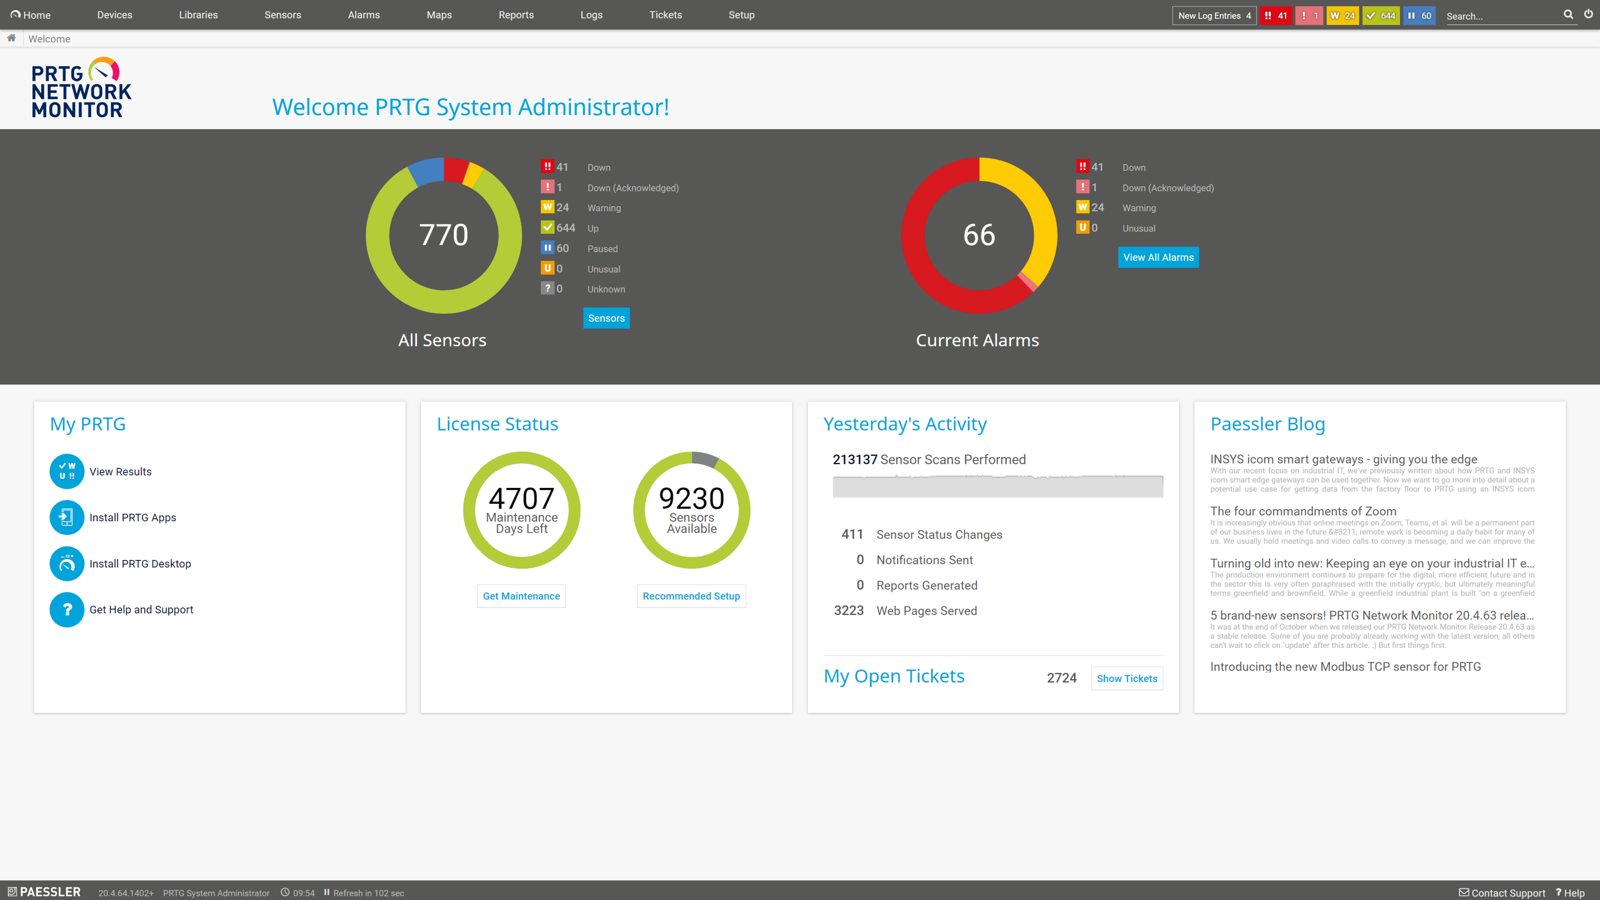Screen dimensions: 1600x900
Task: Click the Down icon in All Sensors legend
Action: point(547,167)
